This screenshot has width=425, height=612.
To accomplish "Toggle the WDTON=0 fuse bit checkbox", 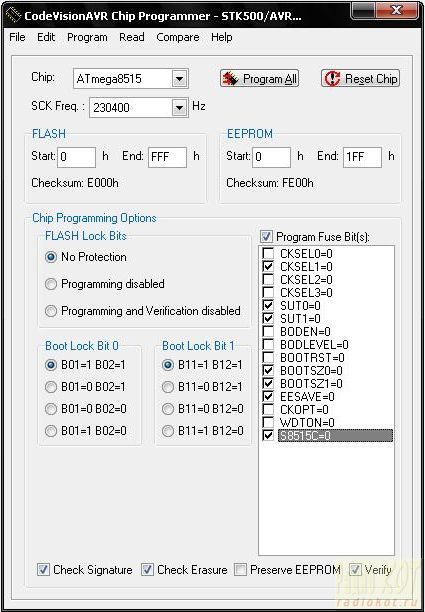I will click(x=268, y=422).
